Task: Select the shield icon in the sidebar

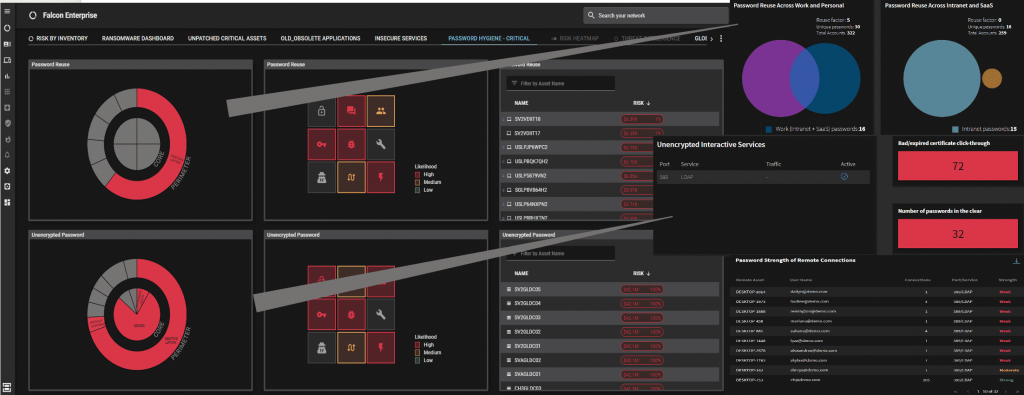Action: (x=7, y=123)
